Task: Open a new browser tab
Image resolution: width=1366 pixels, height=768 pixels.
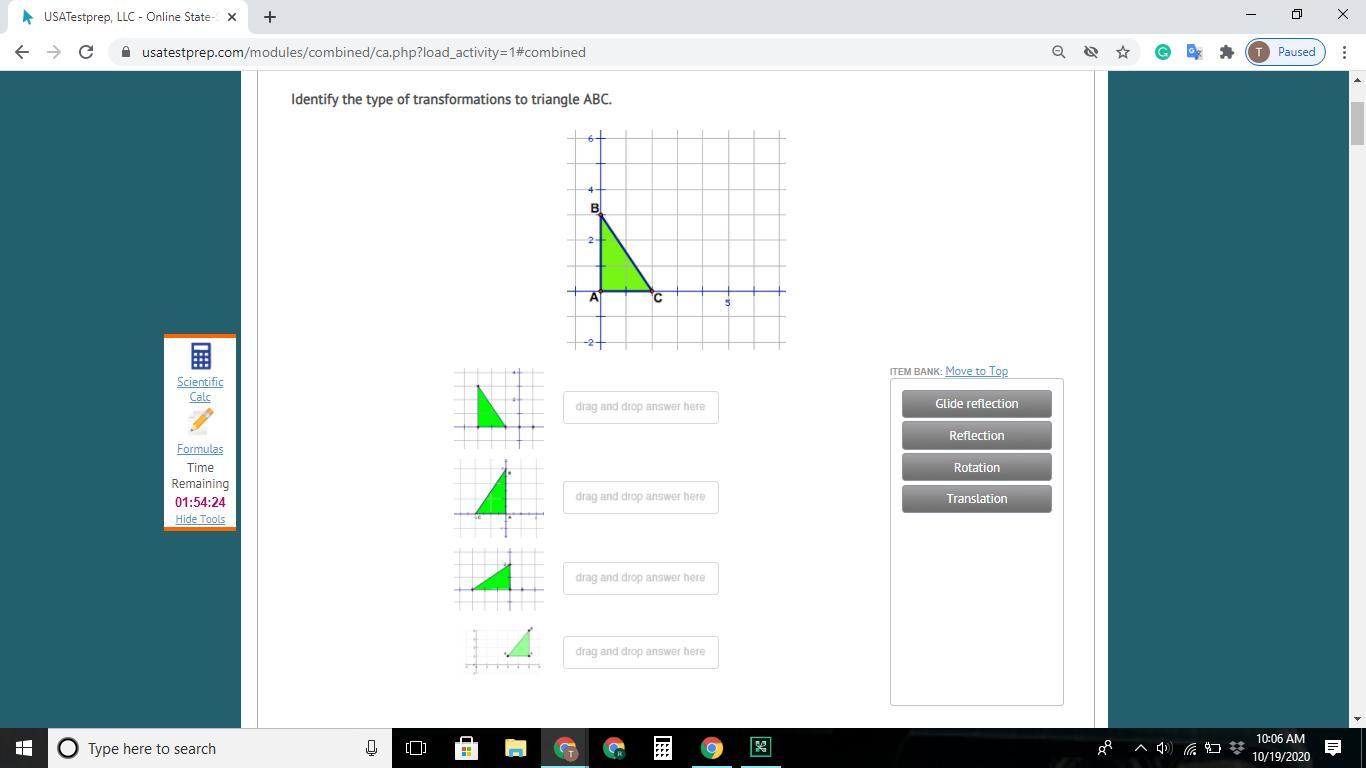Action: [x=269, y=17]
